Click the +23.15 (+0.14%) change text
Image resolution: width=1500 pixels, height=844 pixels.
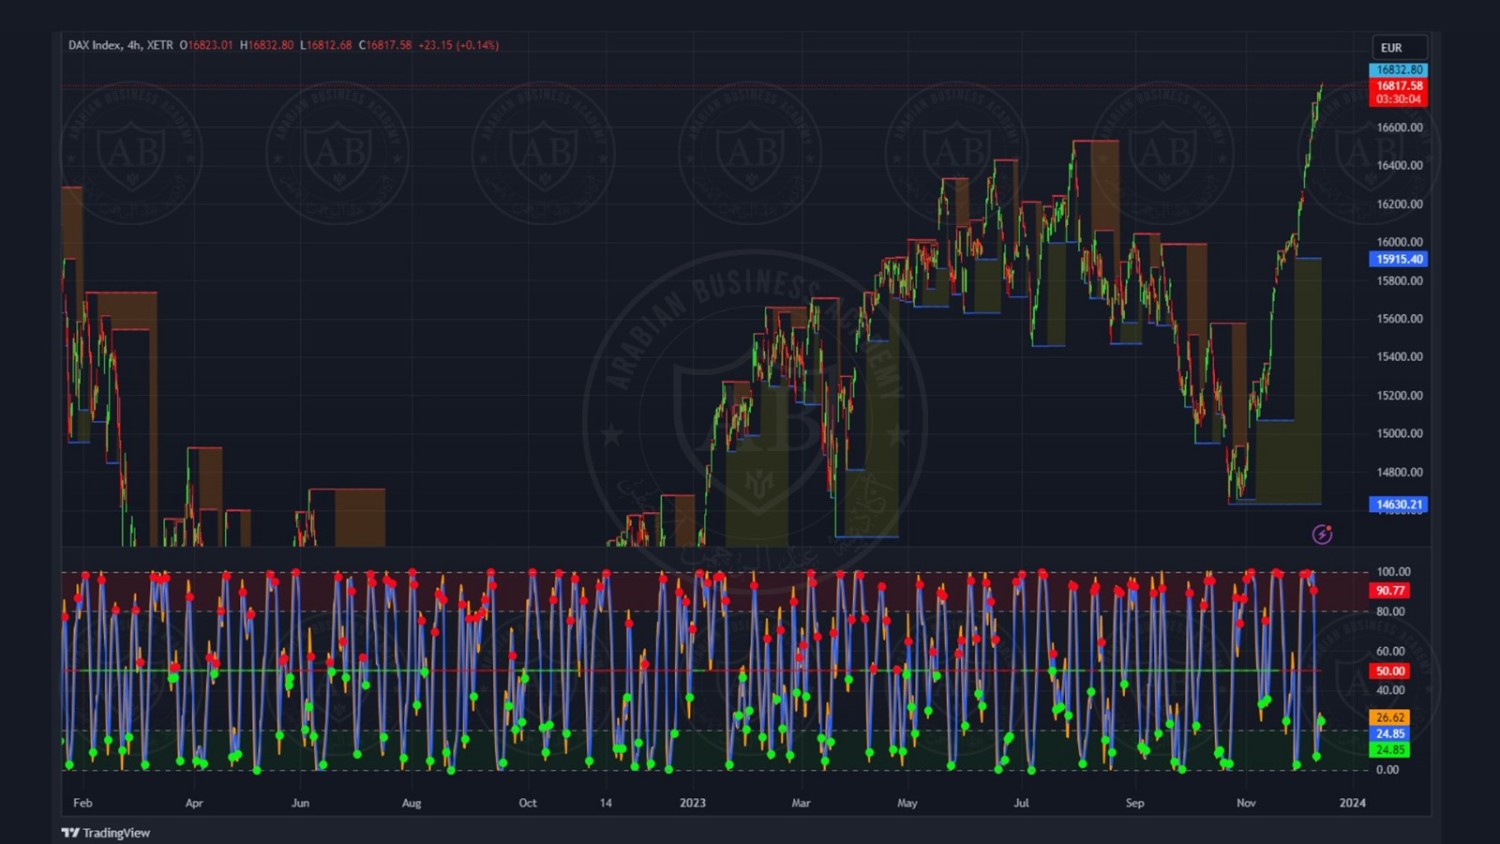click(458, 45)
